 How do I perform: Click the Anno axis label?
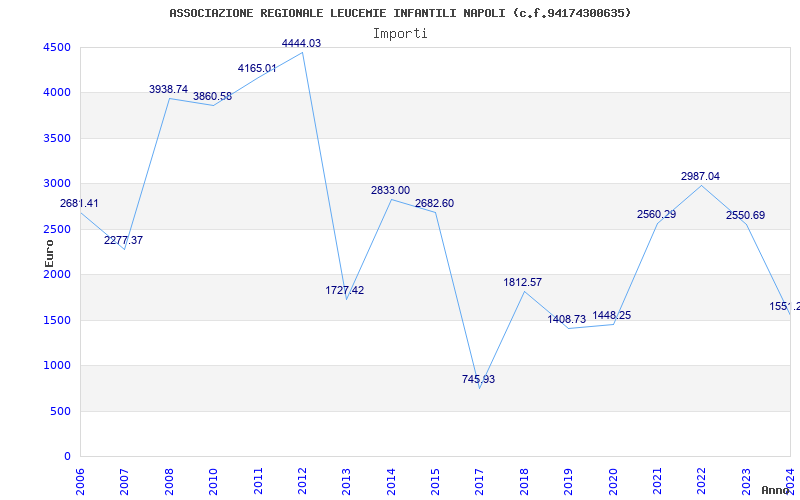[x=774, y=490]
